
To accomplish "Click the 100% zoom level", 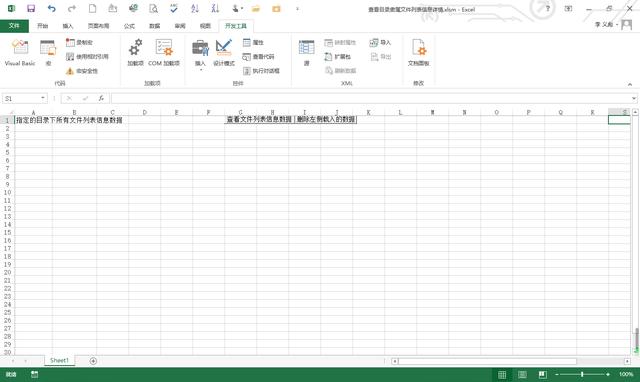I will click(x=626, y=374).
